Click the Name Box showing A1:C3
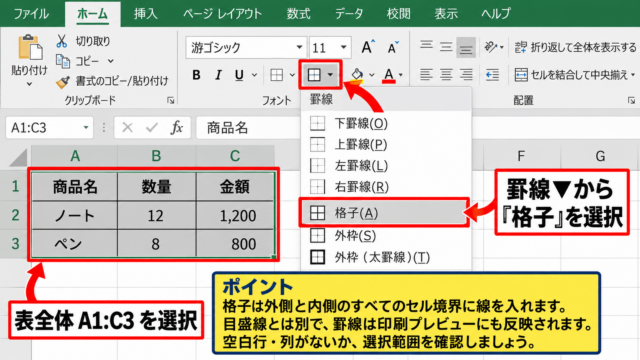Viewport: 640px width, 360px height. click(49, 128)
